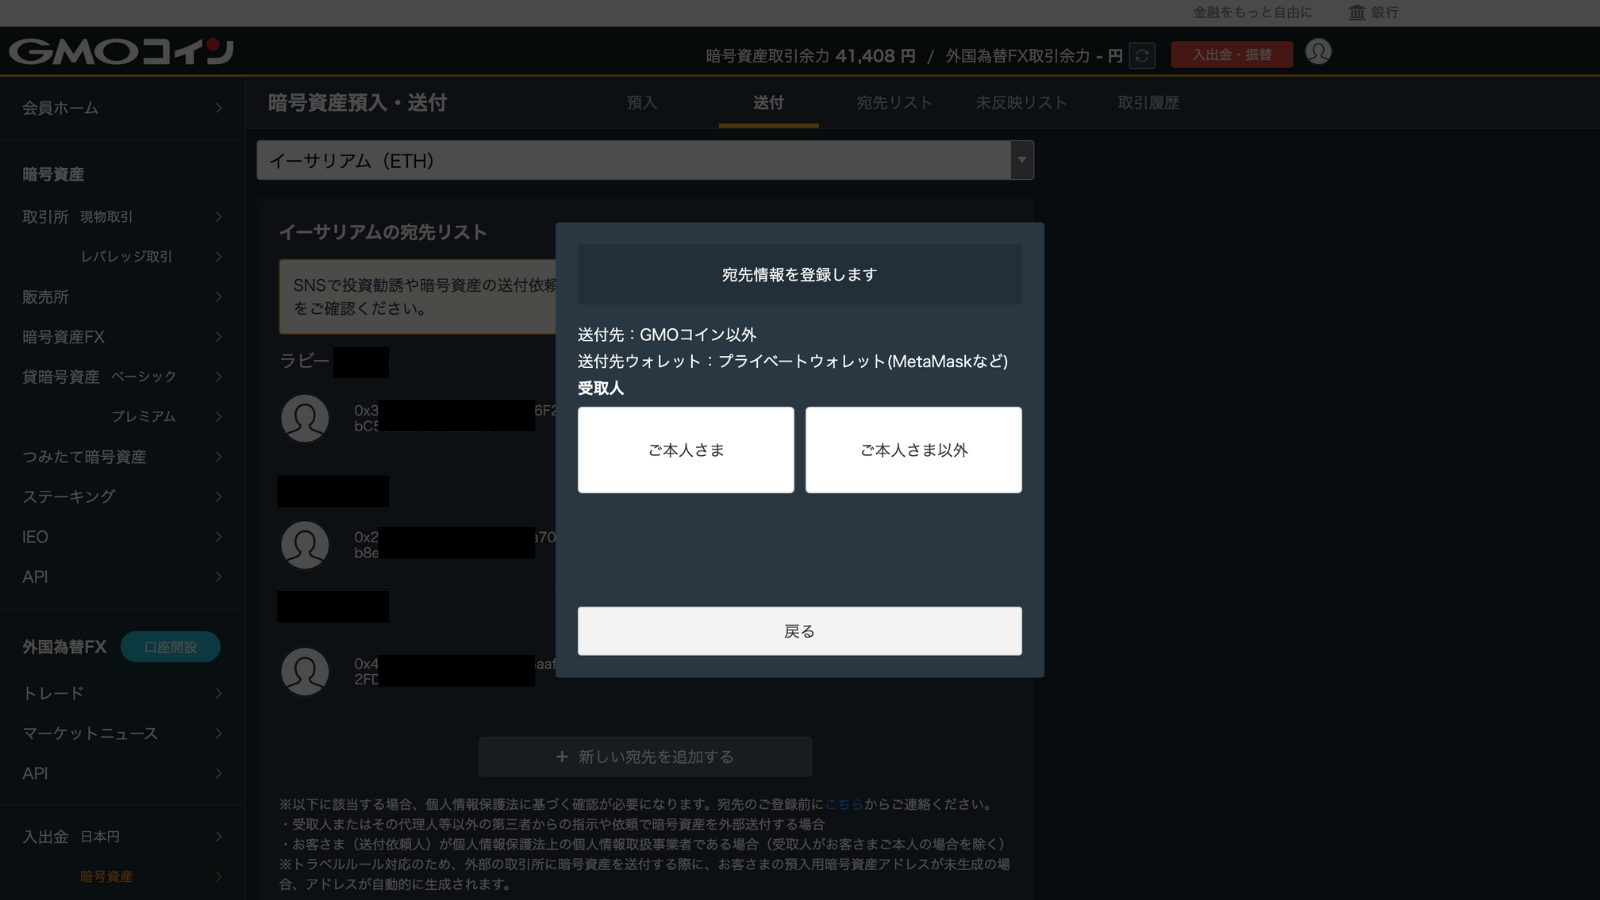Open the user account profile icon

1318,52
